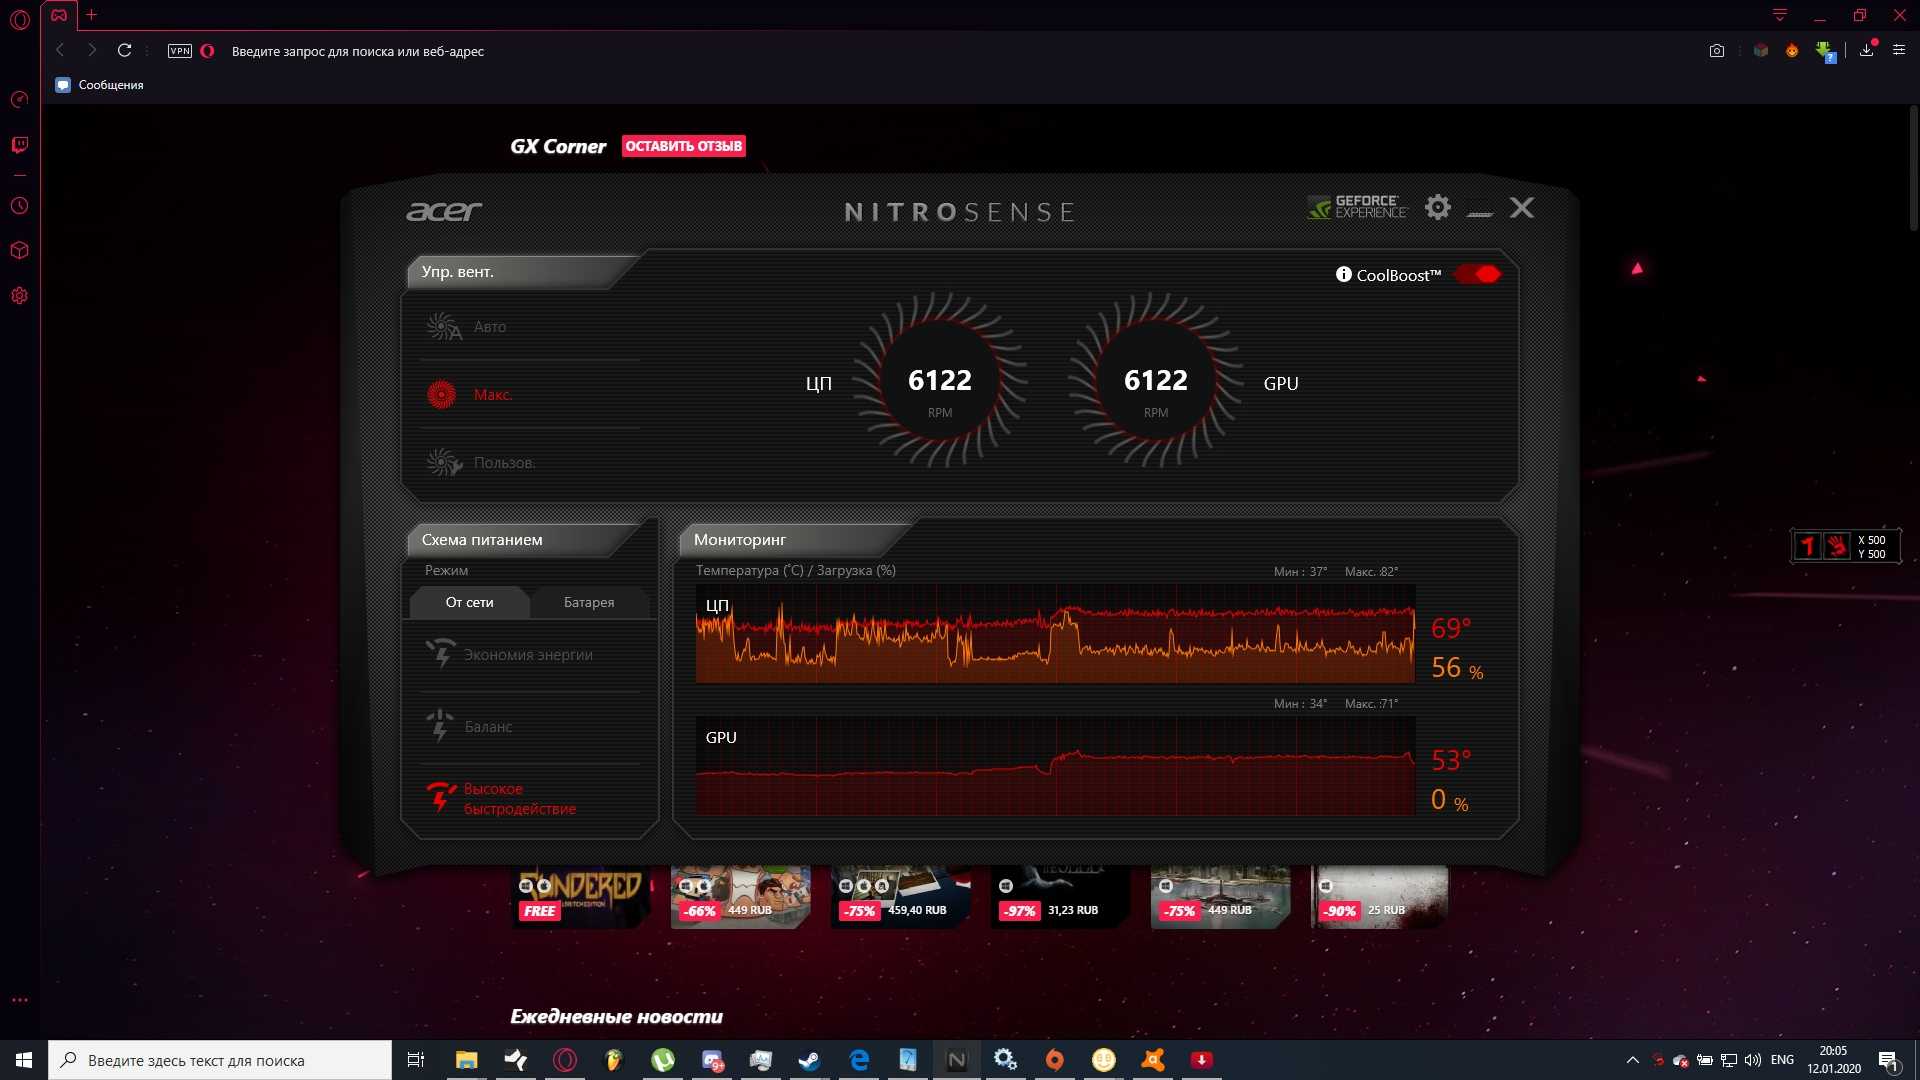The height and width of the screenshot is (1080, 1920).
Task: Open Extensions cube in Opera sidebar
Action: pos(19,251)
